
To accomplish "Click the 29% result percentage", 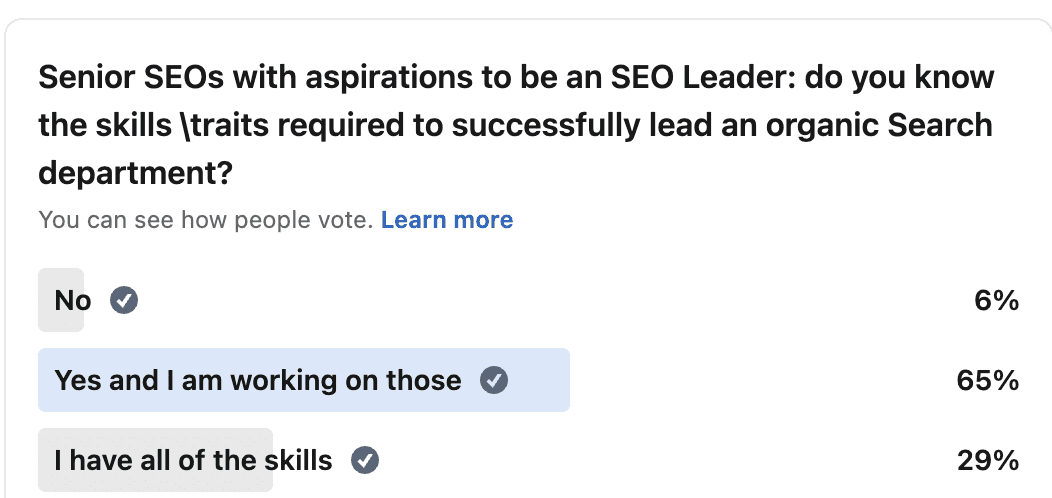I will (988, 460).
